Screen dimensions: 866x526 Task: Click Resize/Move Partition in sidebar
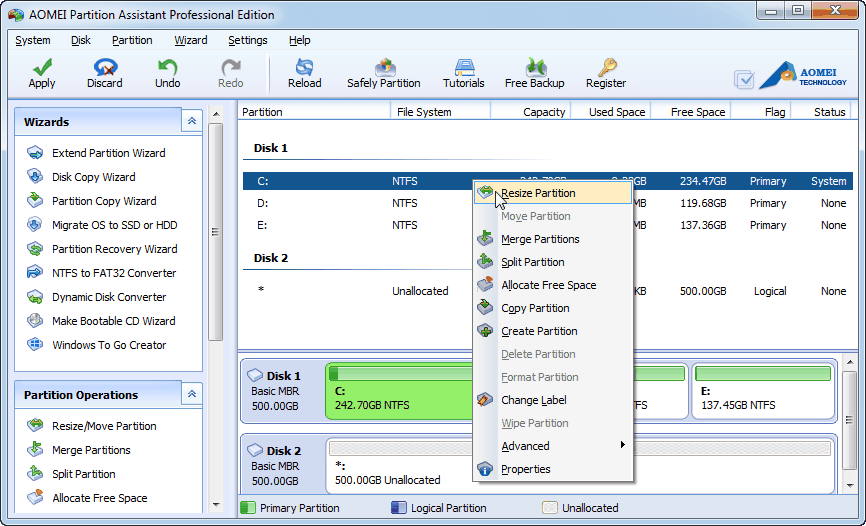(92, 426)
